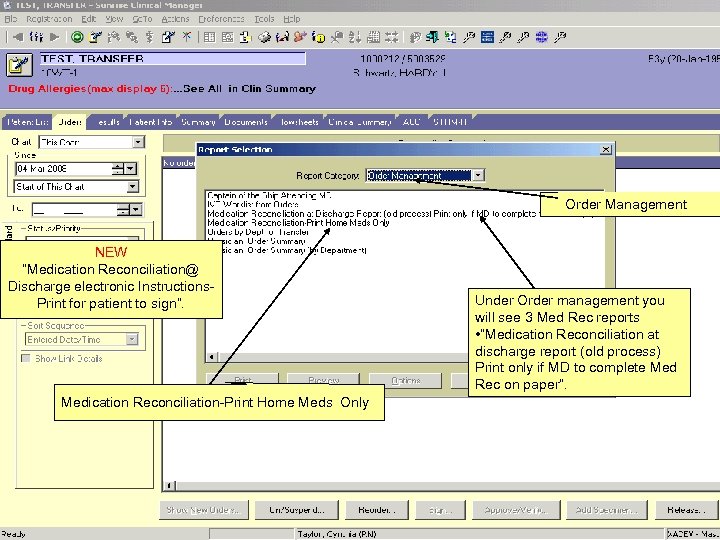Switch to the Clinical Summary tab
The width and height of the screenshot is (720, 540).
(x=360, y=122)
